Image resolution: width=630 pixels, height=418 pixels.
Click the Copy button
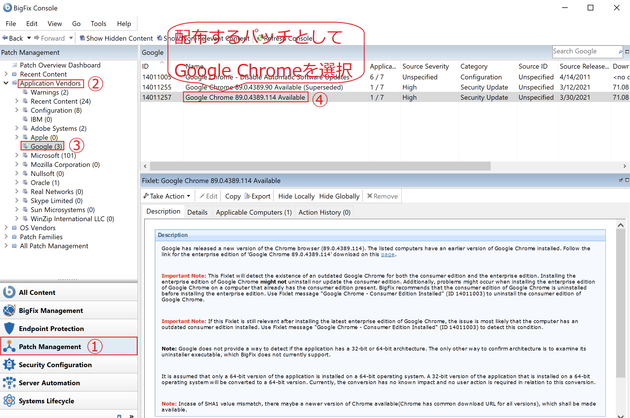(x=233, y=196)
